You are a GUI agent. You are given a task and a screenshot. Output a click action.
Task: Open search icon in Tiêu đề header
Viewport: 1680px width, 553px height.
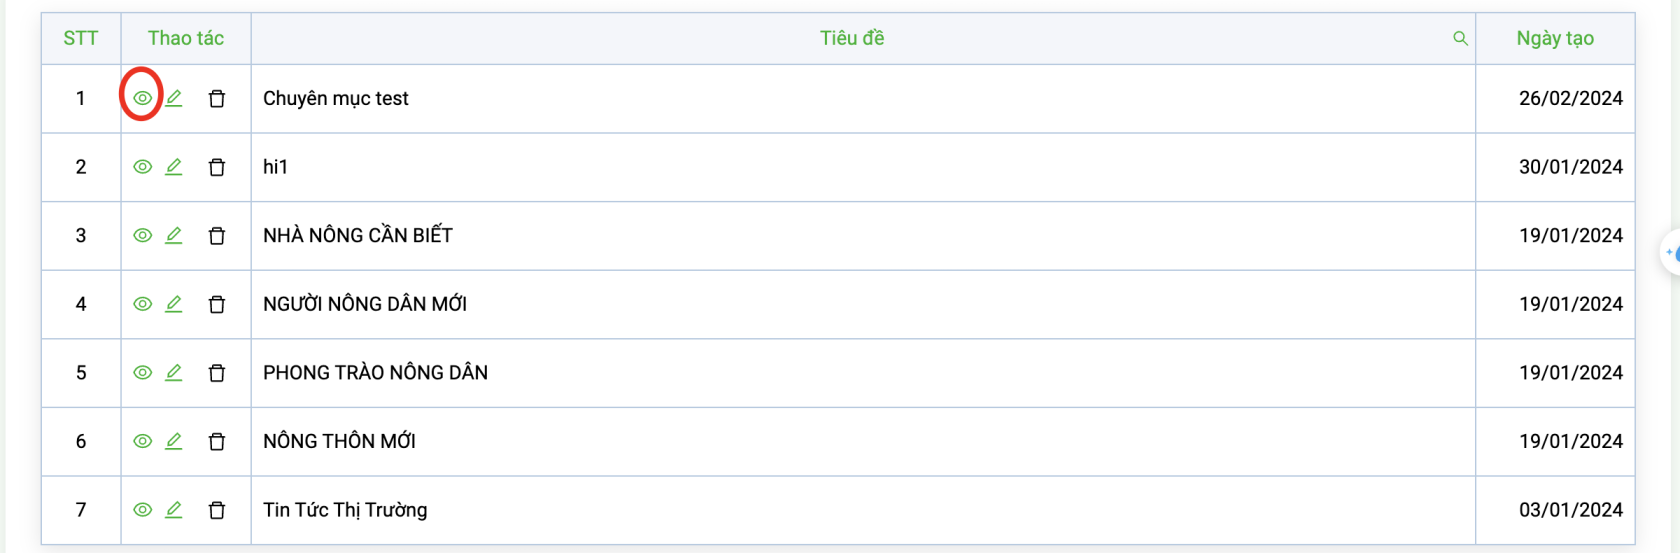coord(1460,38)
